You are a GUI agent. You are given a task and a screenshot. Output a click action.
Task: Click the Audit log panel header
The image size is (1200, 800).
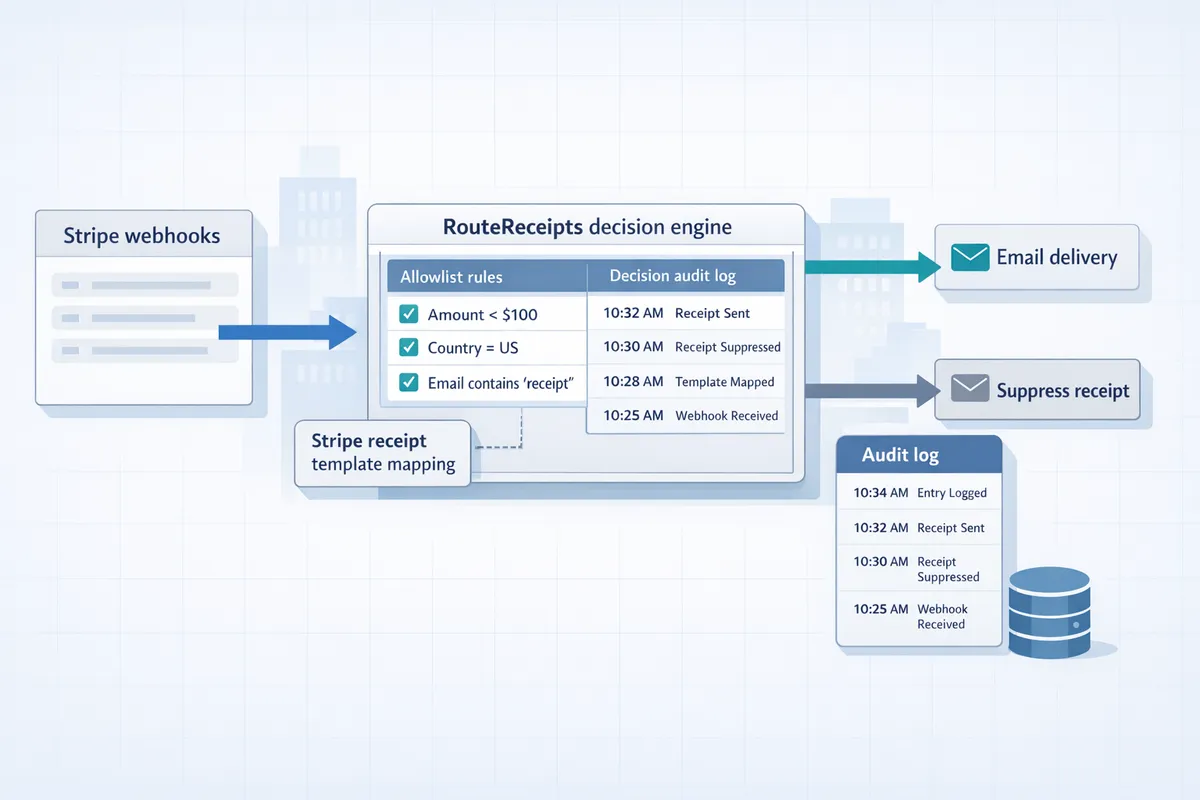point(918,455)
